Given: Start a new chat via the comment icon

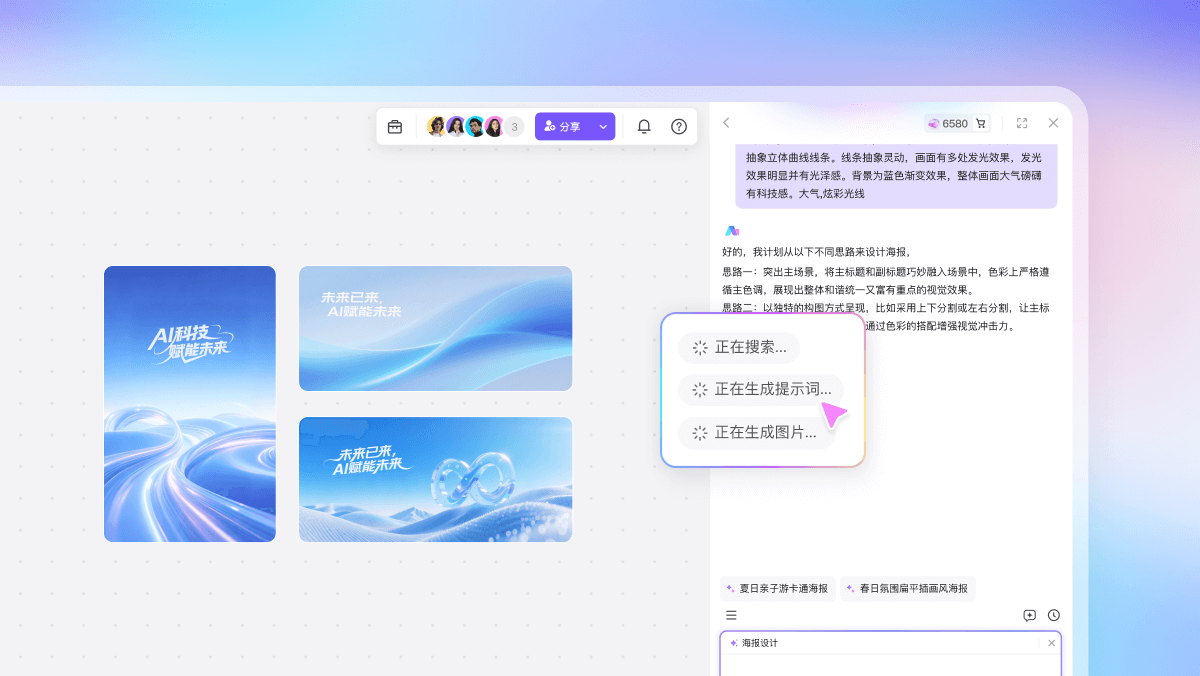Looking at the screenshot, I should (1029, 614).
